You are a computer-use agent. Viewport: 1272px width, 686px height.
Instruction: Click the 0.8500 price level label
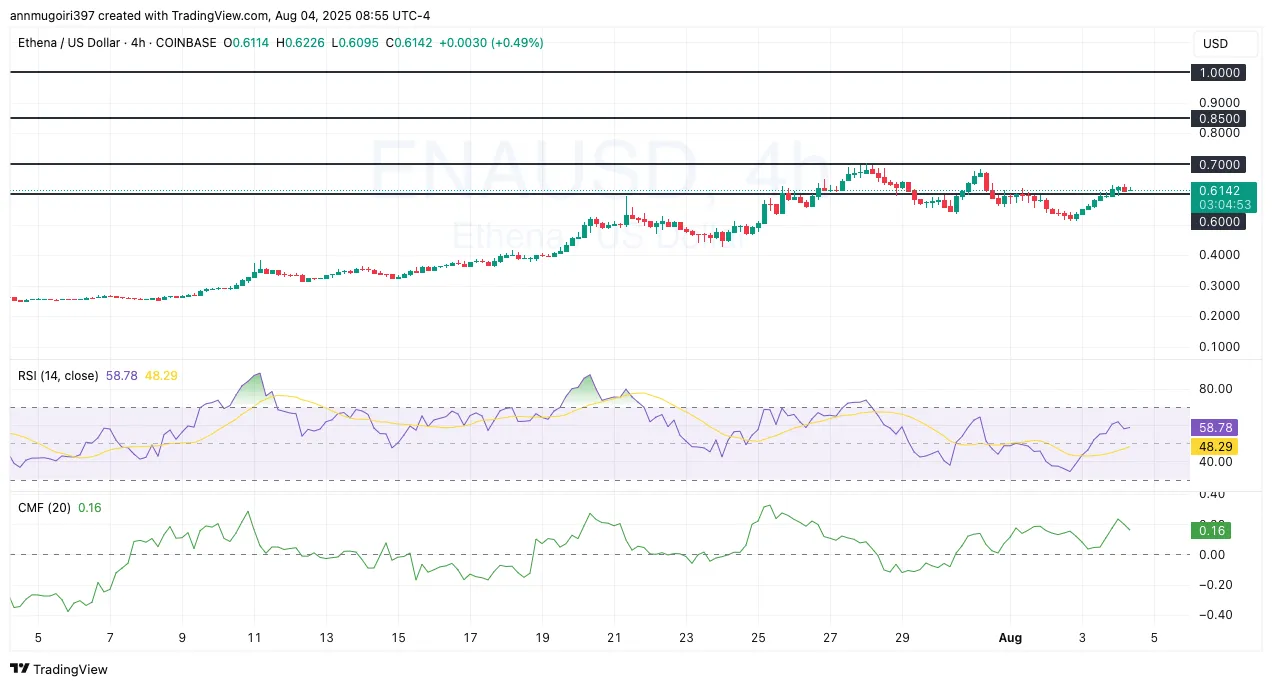pyautogui.click(x=1218, y=118)
